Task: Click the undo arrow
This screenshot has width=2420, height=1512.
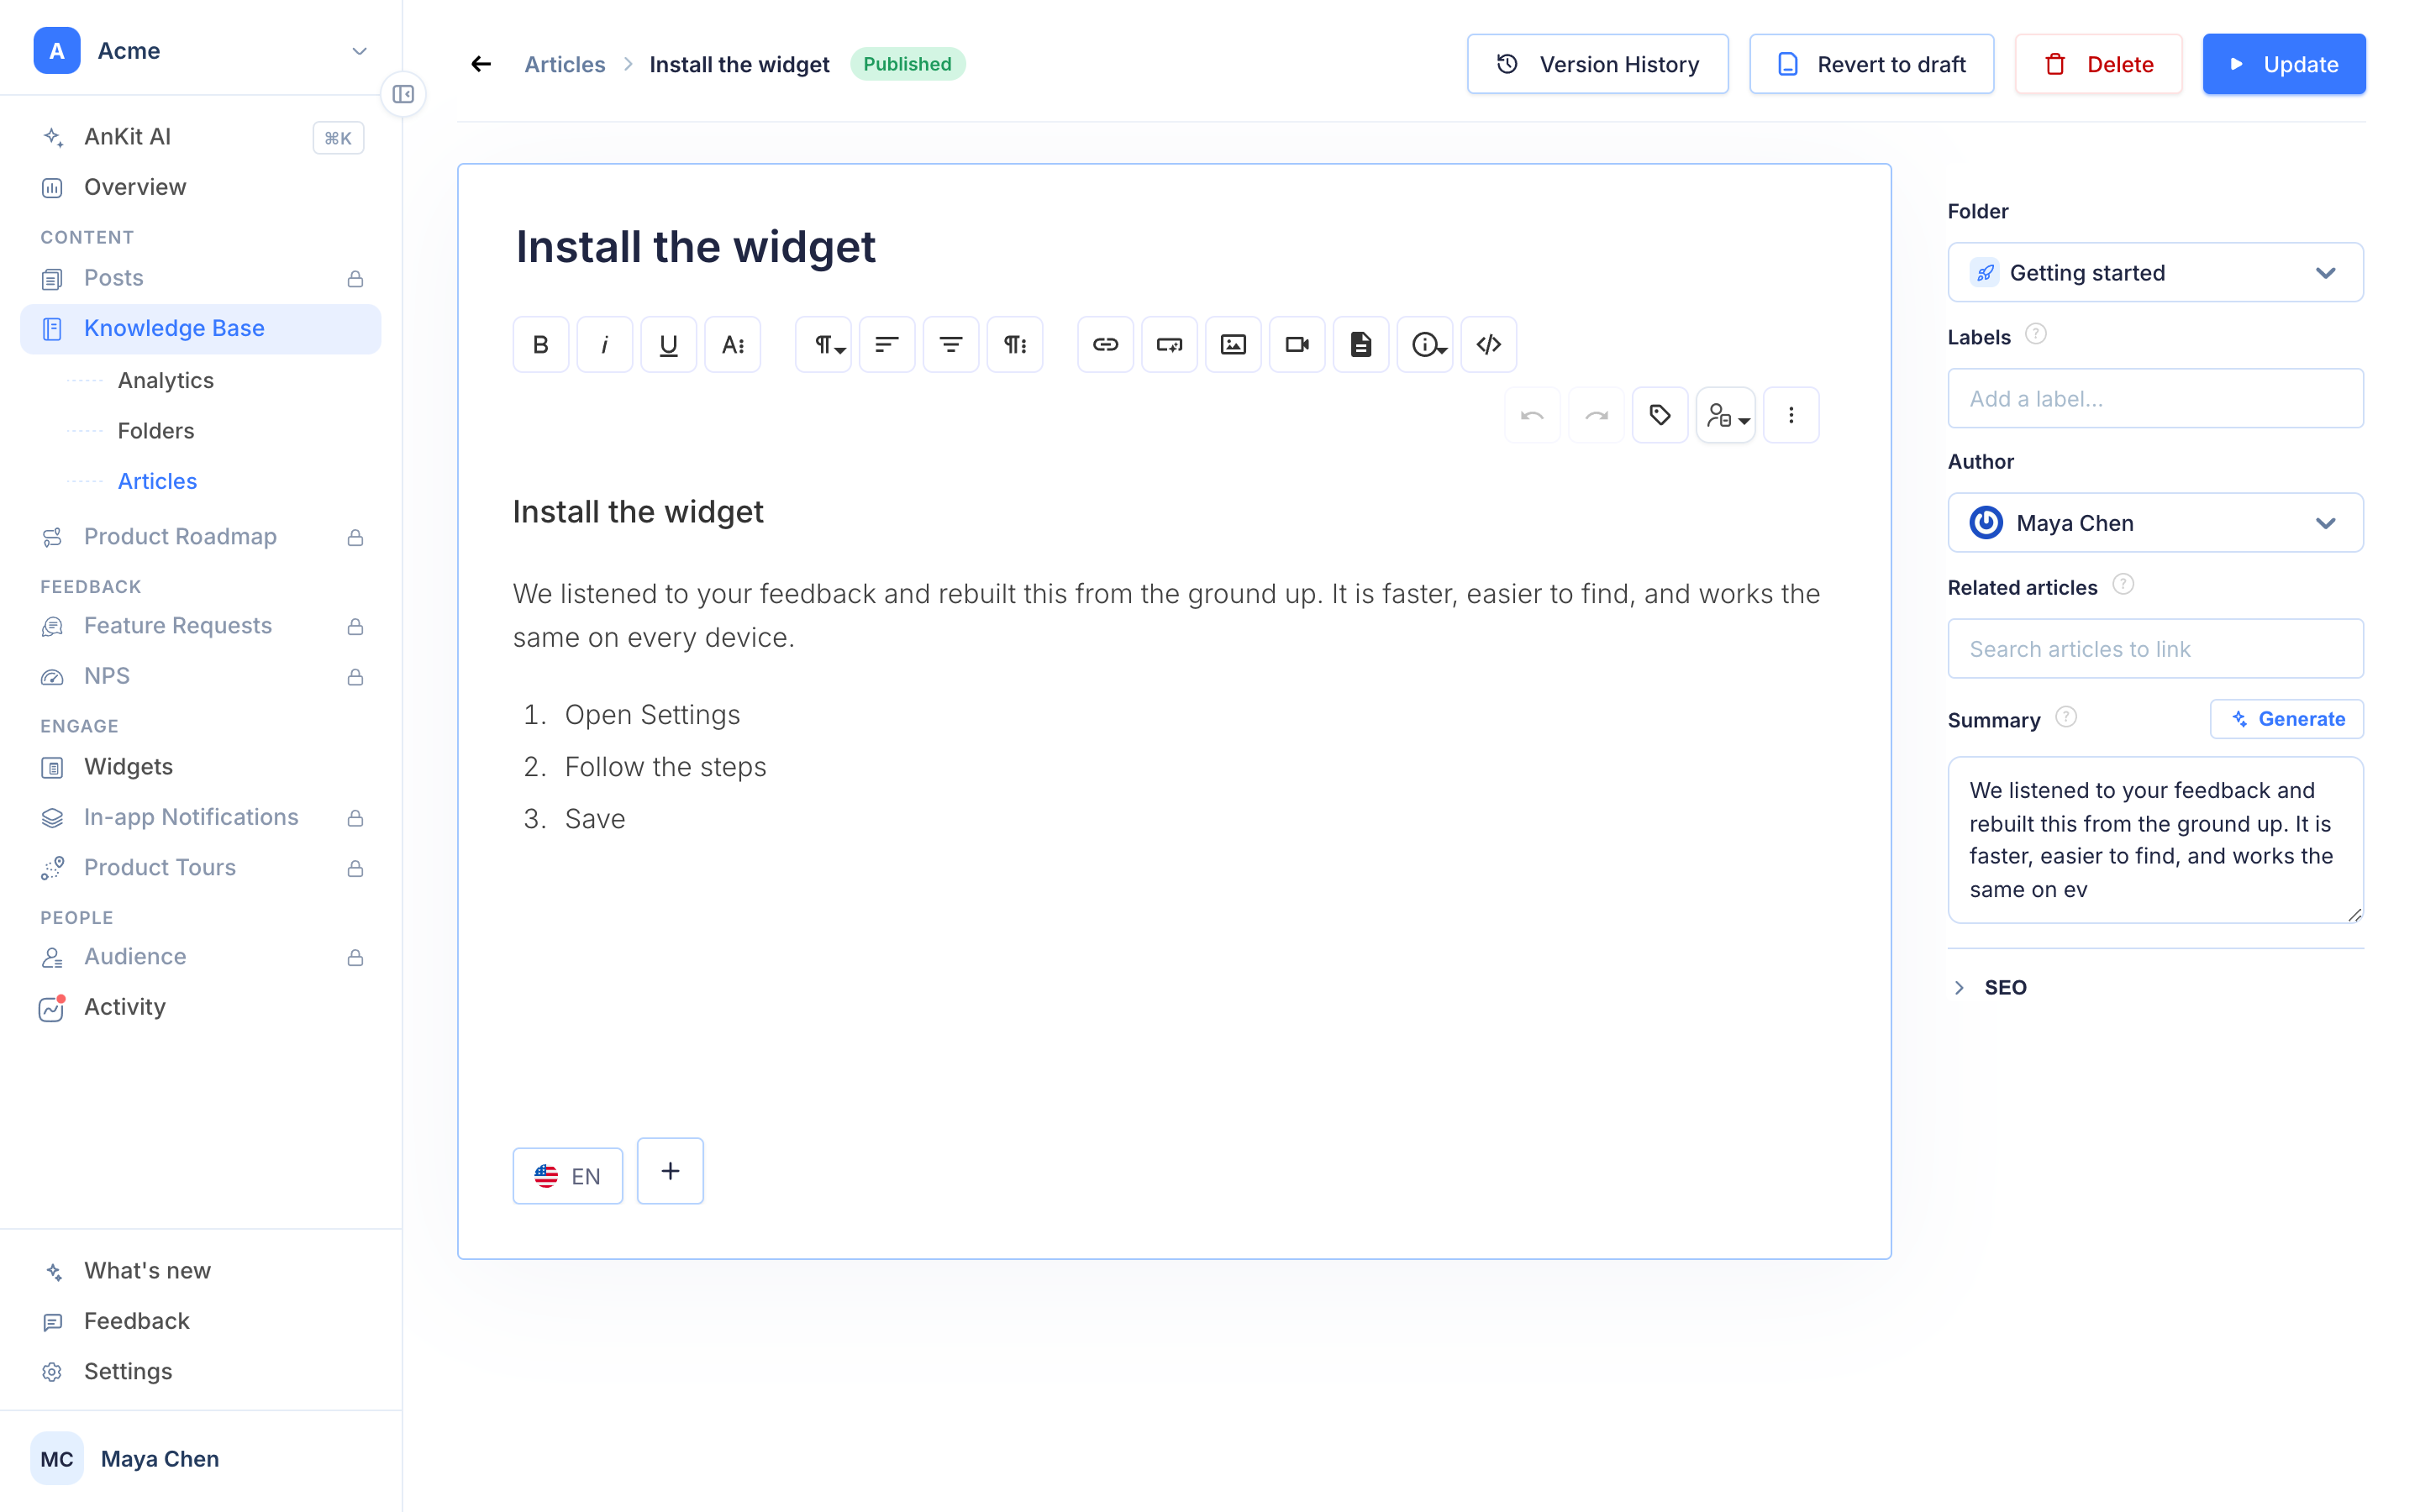Action: point(1532,415)
